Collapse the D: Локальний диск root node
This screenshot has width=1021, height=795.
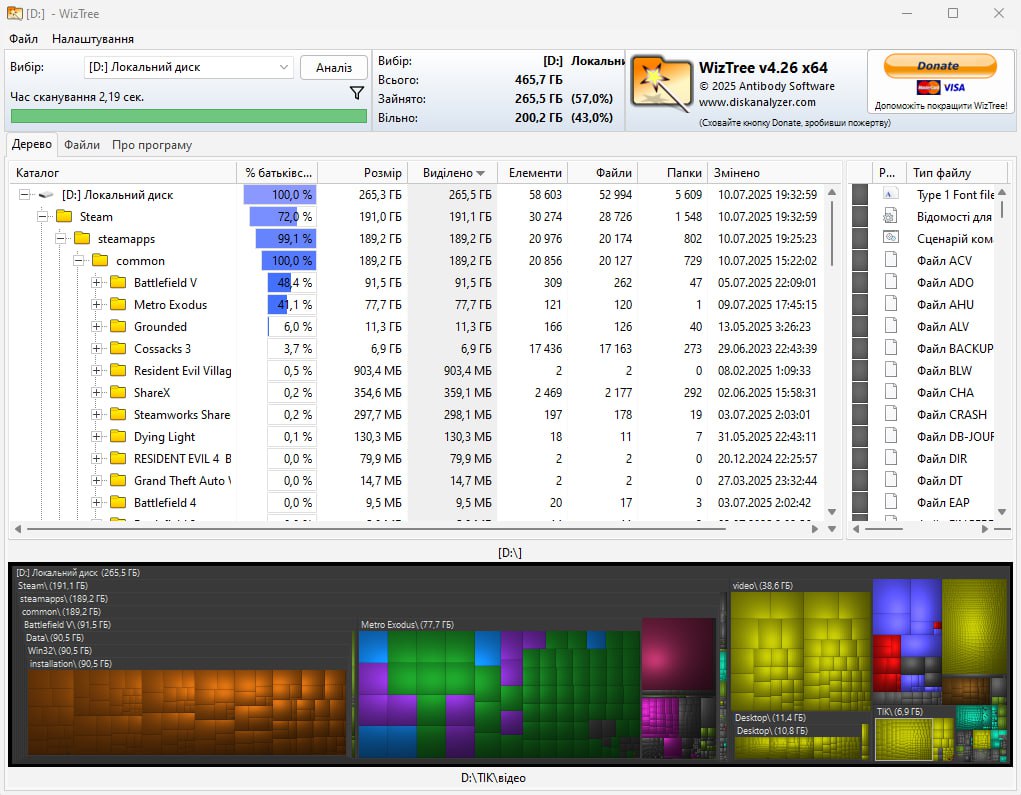coord(24,195)
